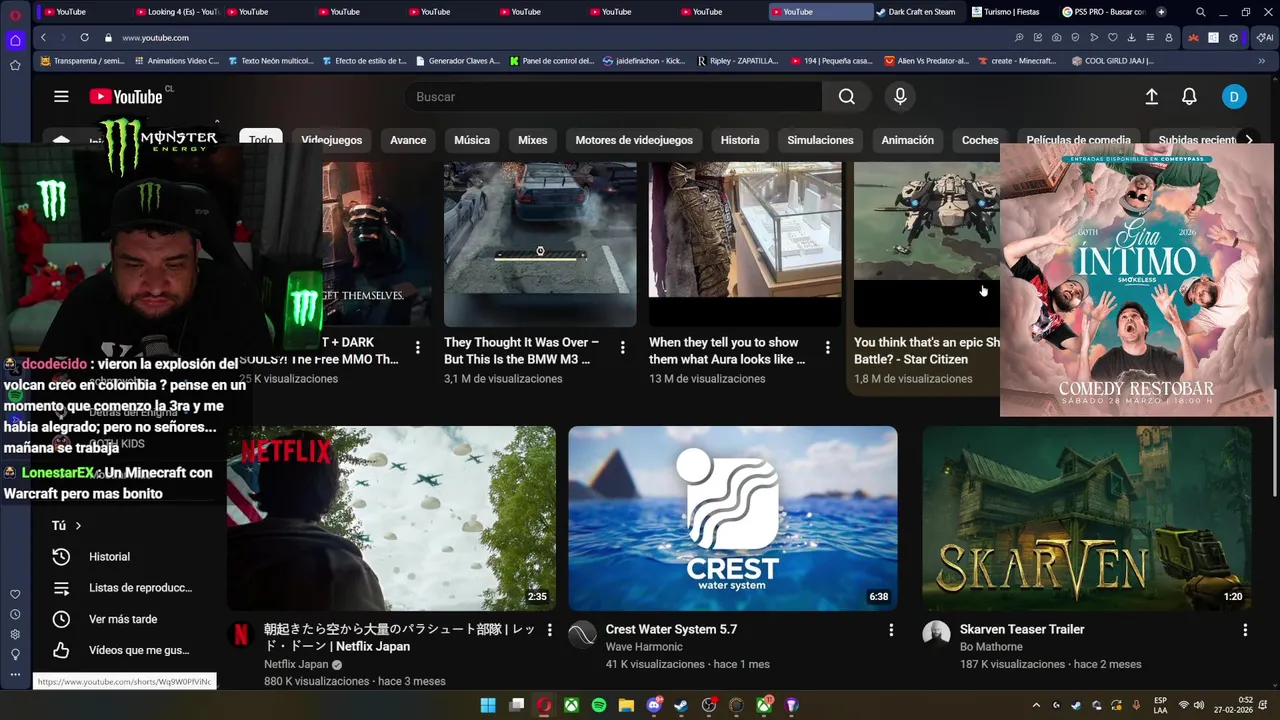The width and height of the screenshot is (1280, 720).
Task: Start voice search with the microphone icon
Action: point(900,97)
